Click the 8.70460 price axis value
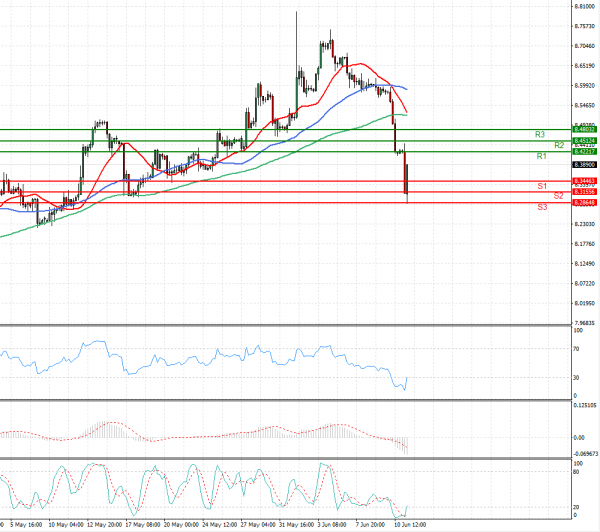 tap(585, 46)
